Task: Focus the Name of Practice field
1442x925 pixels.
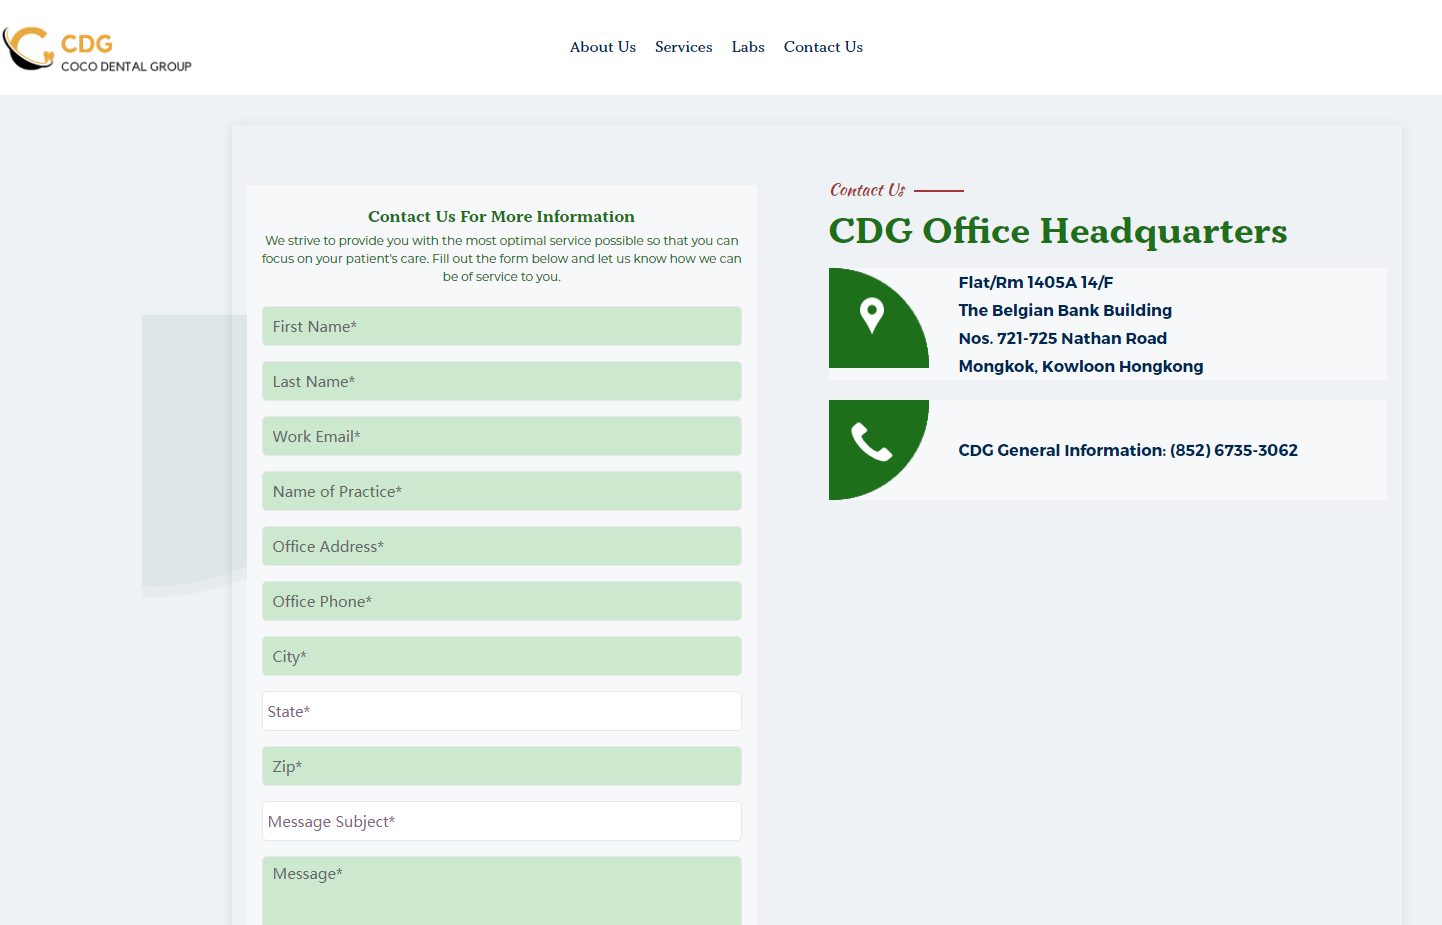Action: coord(502,491)
